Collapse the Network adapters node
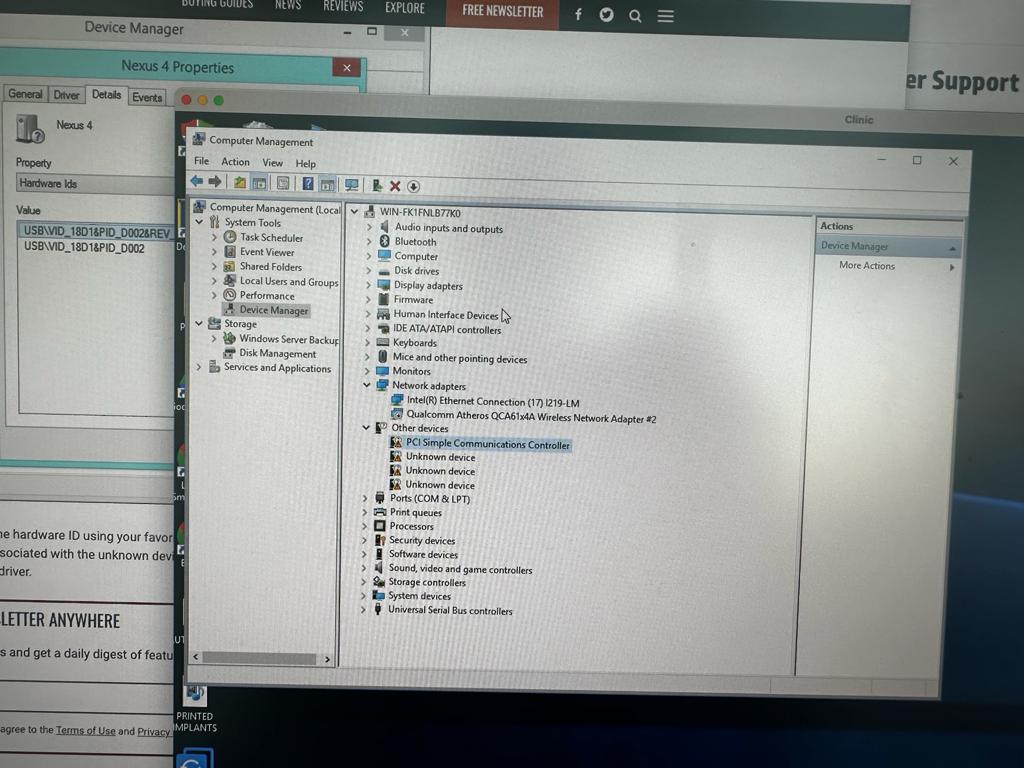This screenshot has width=1024, height=768. click(x=367, y=385)
